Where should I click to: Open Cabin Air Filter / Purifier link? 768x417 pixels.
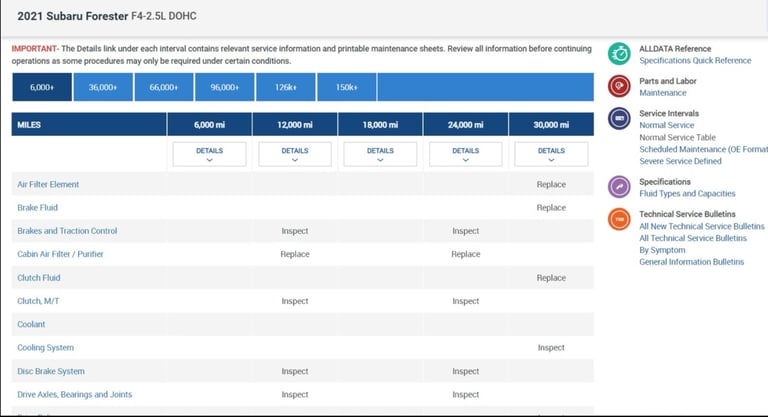[x=60, y=254]
